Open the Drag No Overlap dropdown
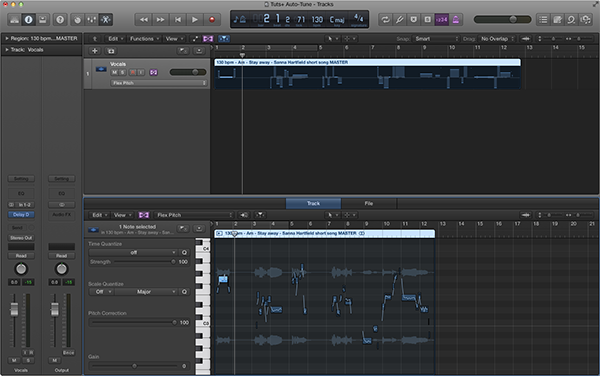600x376 pixels. click(x=497, y=39)
